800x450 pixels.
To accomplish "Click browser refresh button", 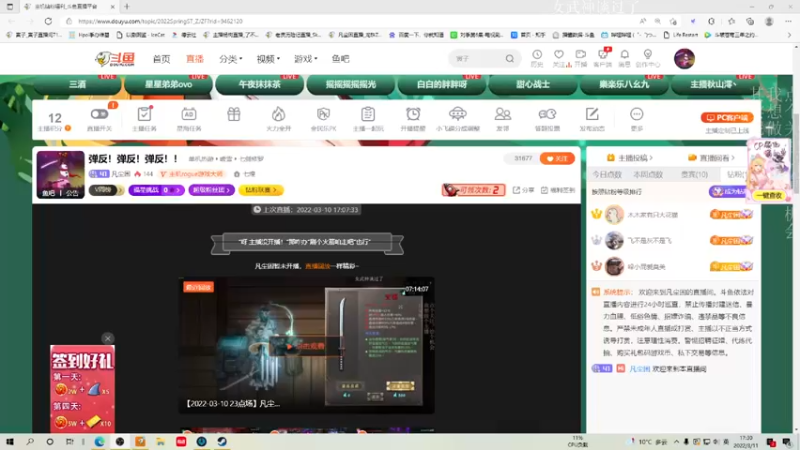I will [48, 21].
